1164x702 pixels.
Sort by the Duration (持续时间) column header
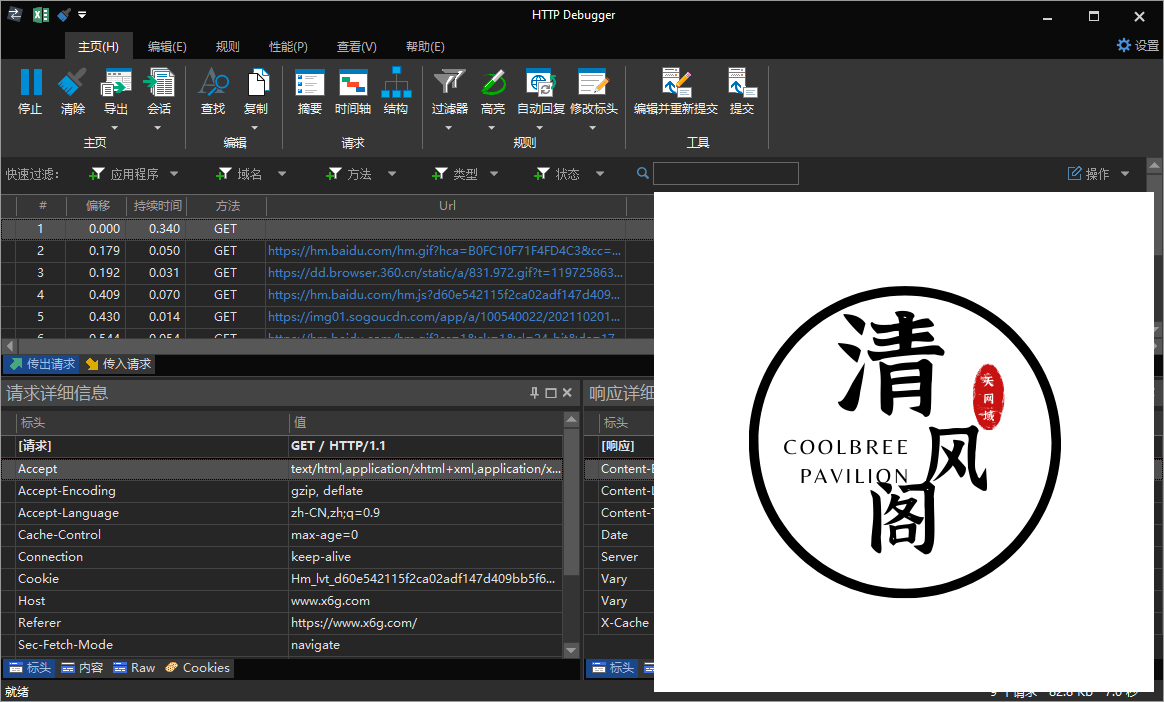click(x=157, y=206)
